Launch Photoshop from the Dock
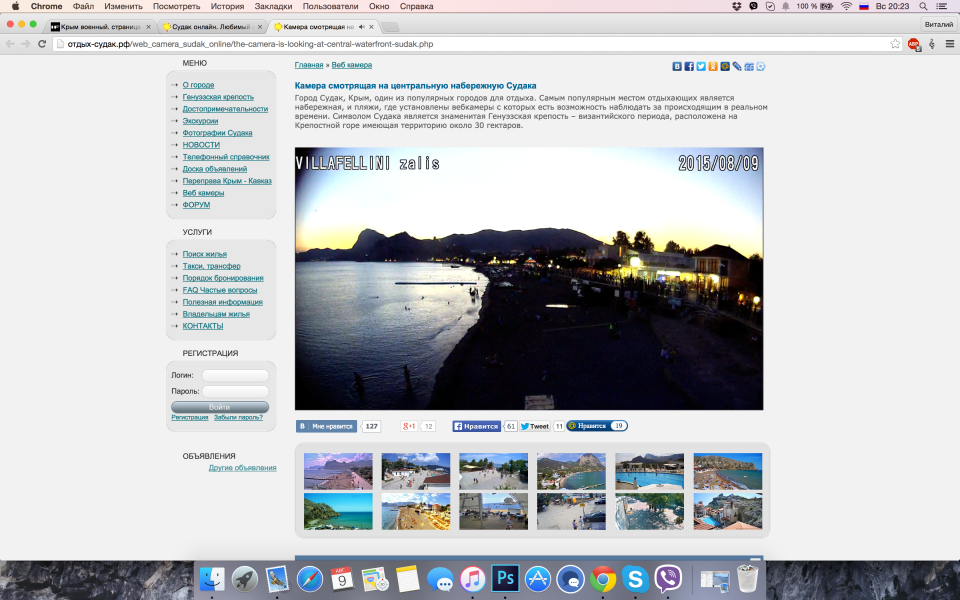The height and width of the screenshot is (600, 960). [x=505, y=578]
